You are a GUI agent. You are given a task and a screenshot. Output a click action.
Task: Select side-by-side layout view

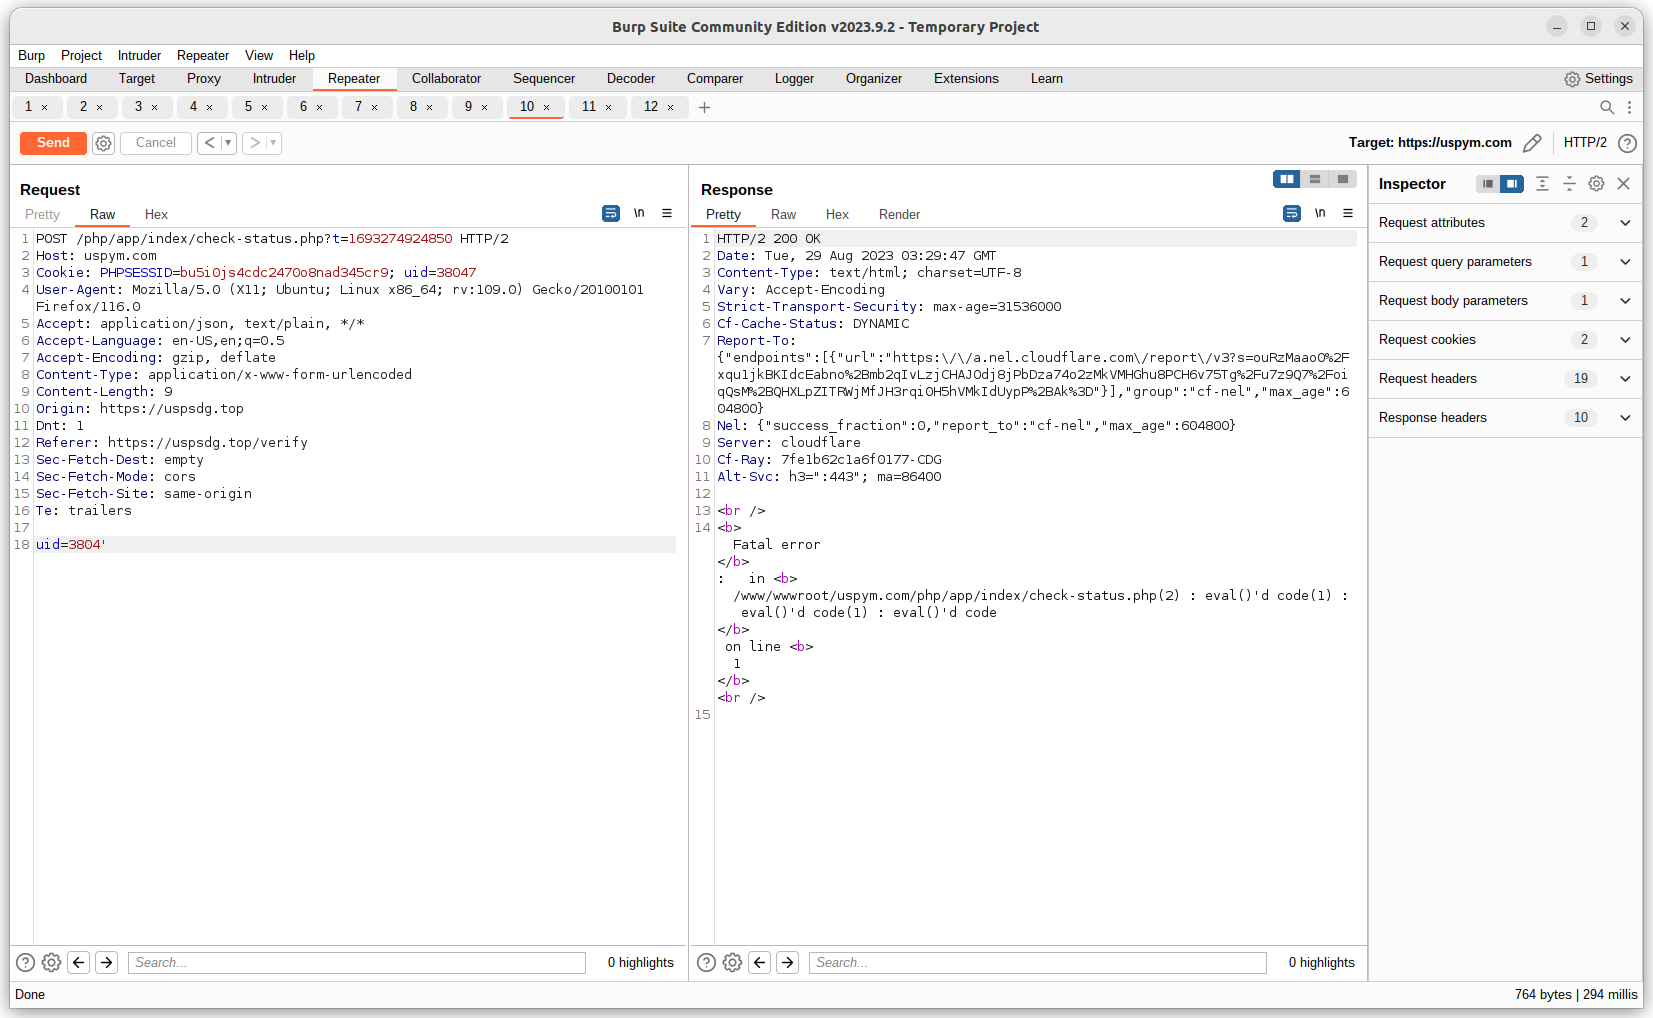tap(1287, 179)
